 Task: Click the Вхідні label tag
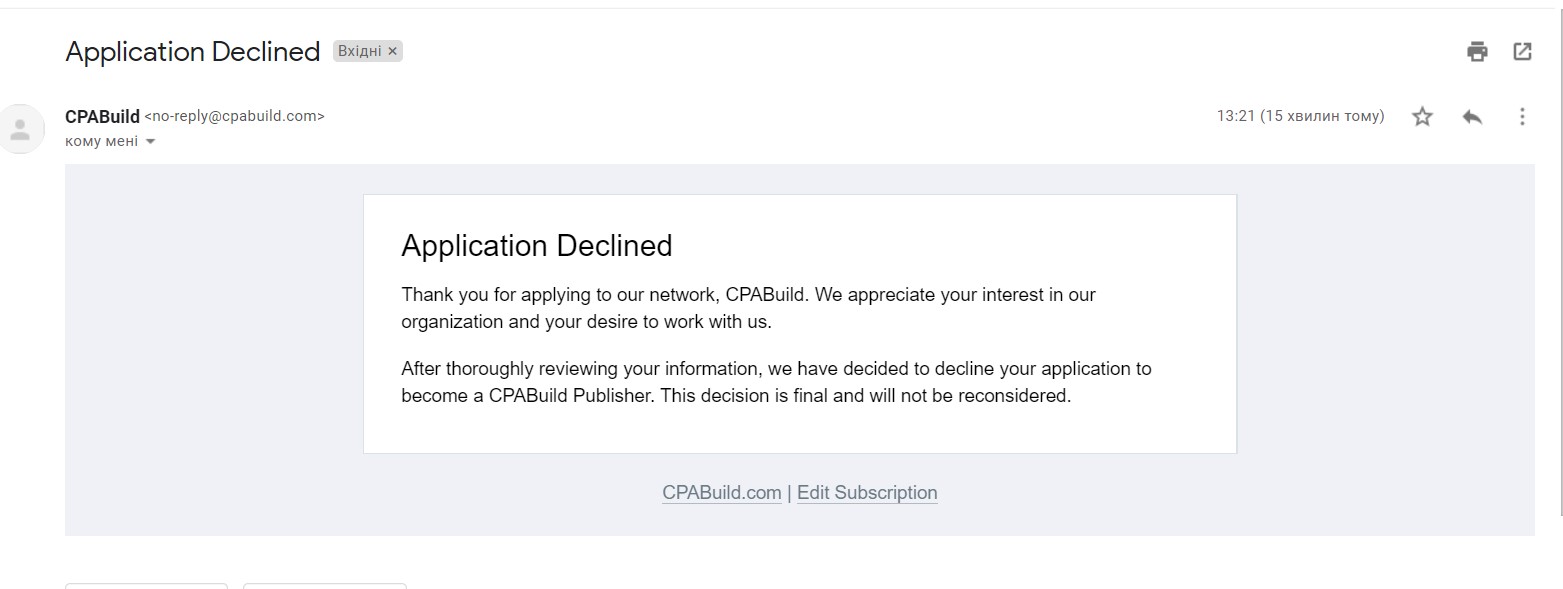click(x=359, y=51)
